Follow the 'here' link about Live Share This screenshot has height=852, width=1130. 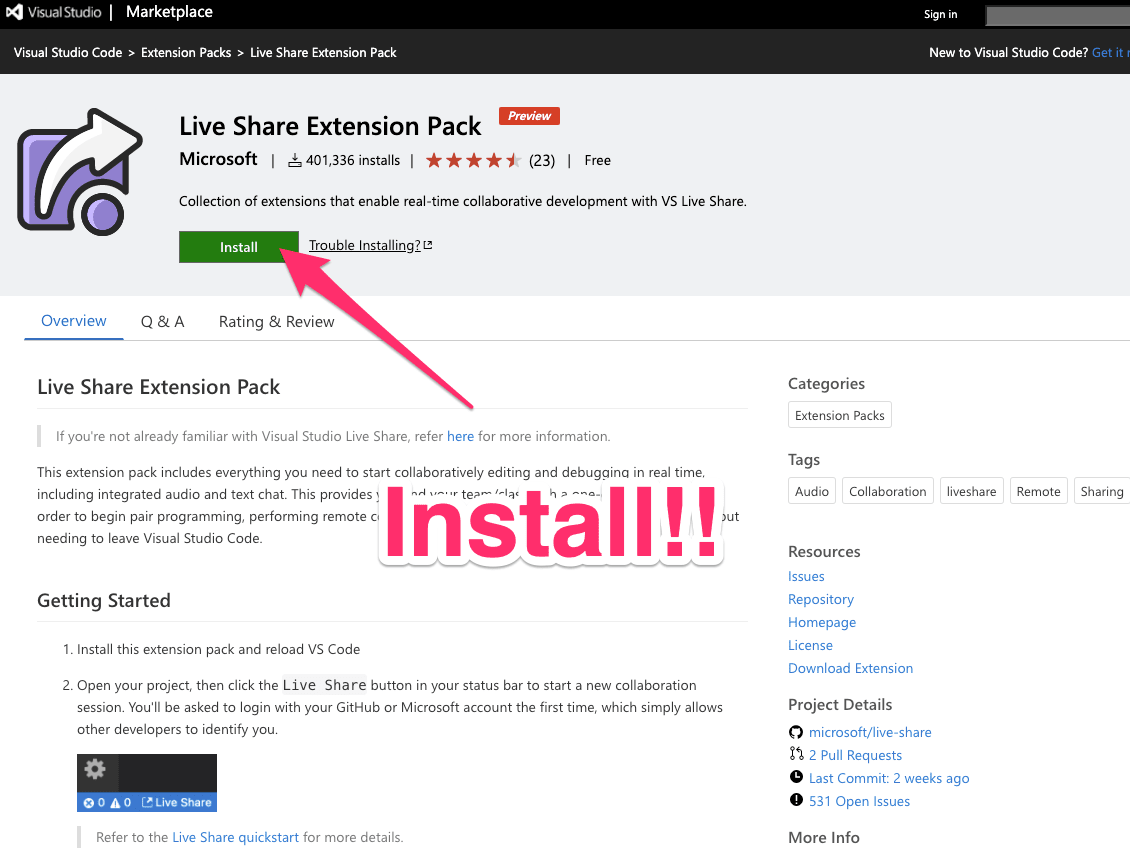(461, 436)
